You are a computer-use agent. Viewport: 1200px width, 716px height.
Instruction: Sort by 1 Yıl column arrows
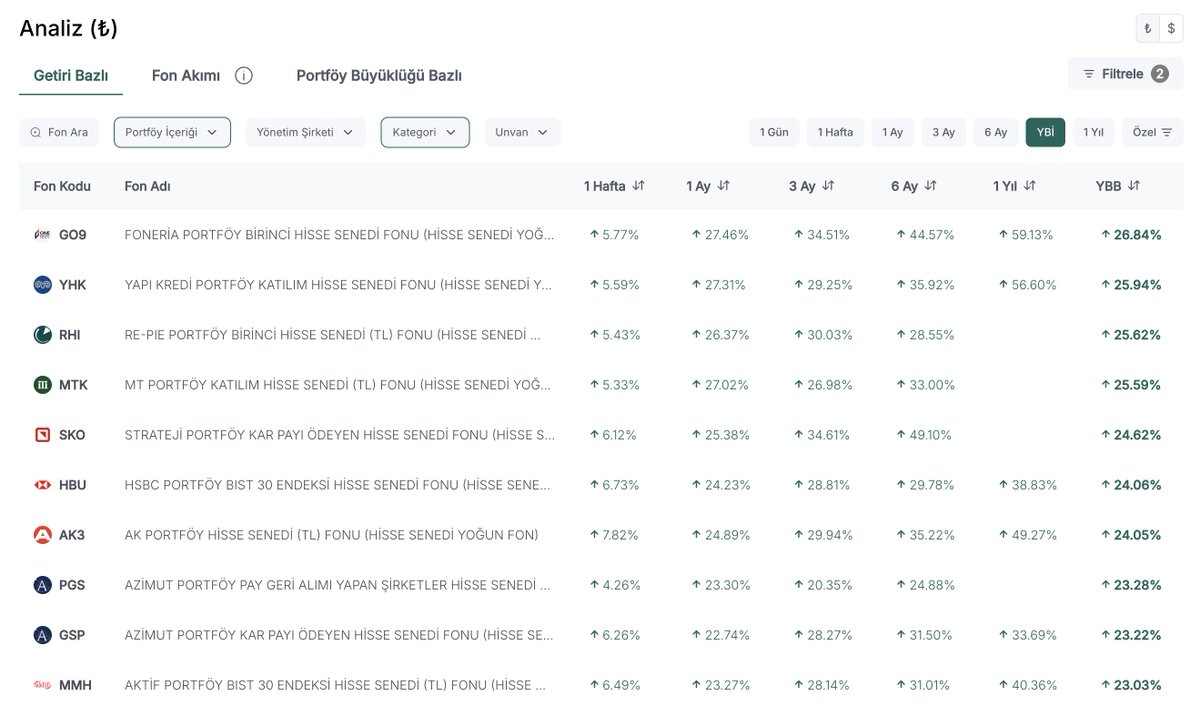1029,186
